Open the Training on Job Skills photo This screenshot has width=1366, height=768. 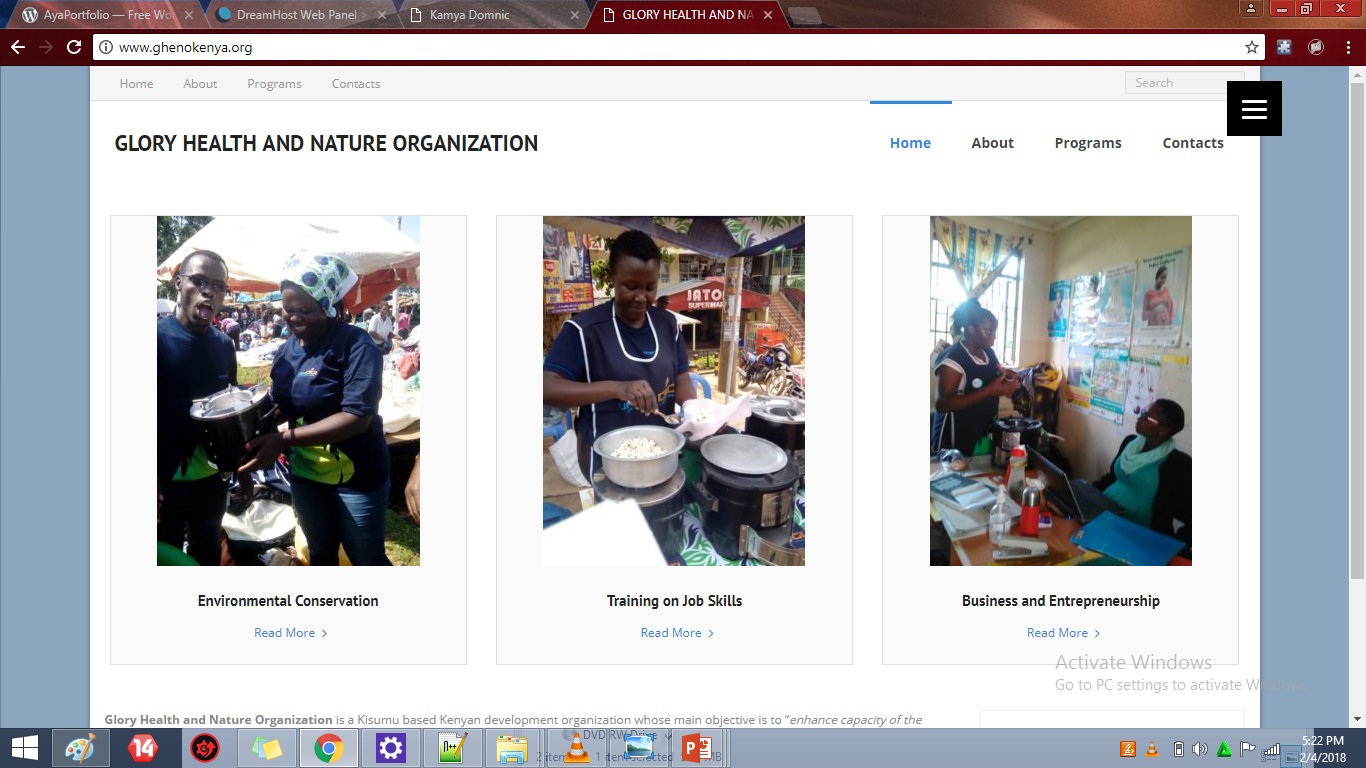tap(674, 391)
